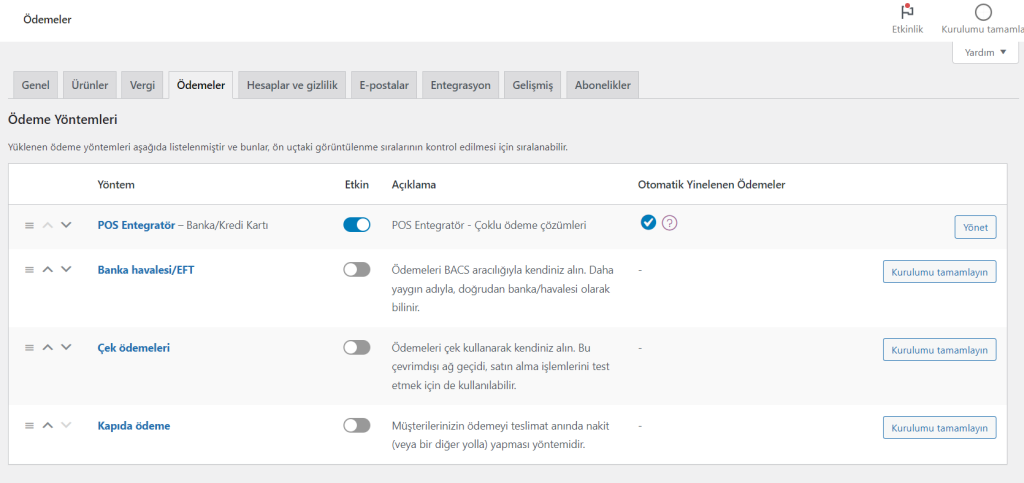Open the Hesaplar ve gizlilik tab
The width and height of the screenshot is (1024, 483).
click(x=296, y=85)
